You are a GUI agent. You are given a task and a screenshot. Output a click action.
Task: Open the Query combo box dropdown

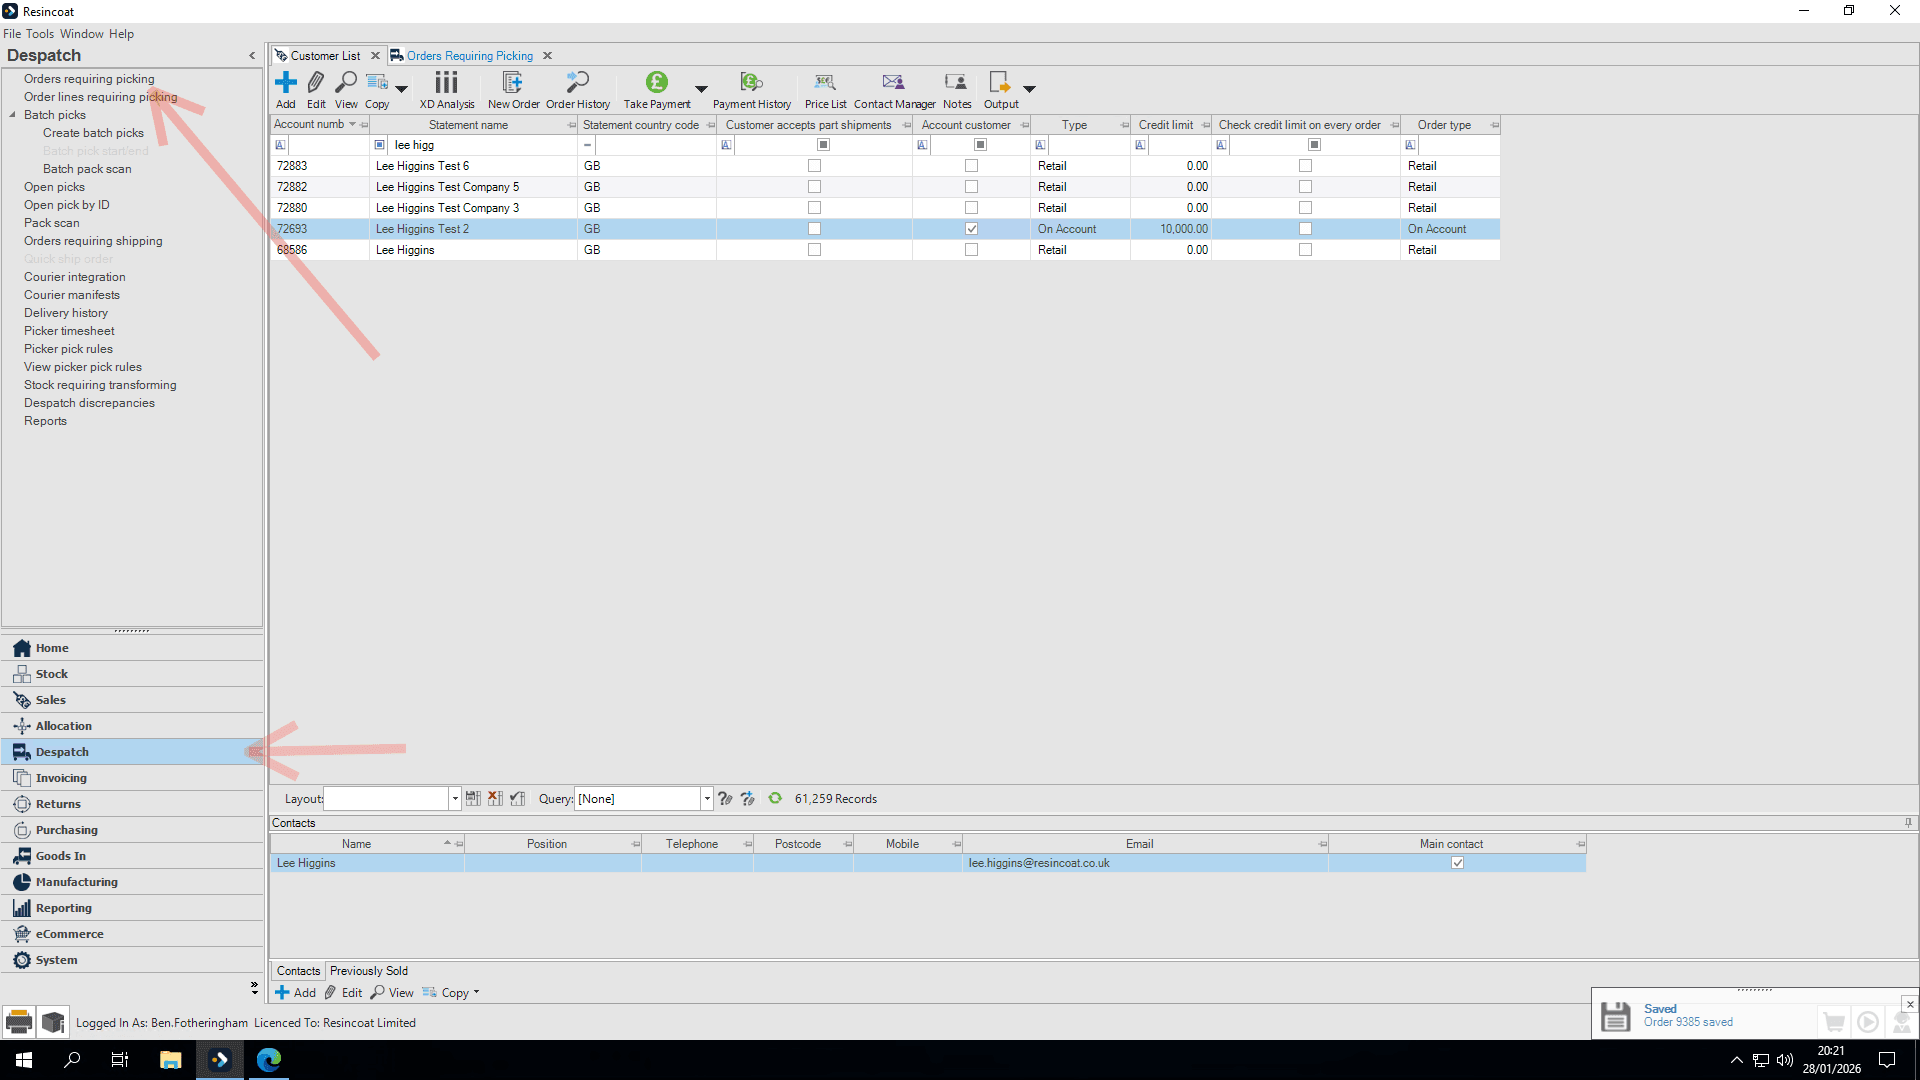point(707,798)
